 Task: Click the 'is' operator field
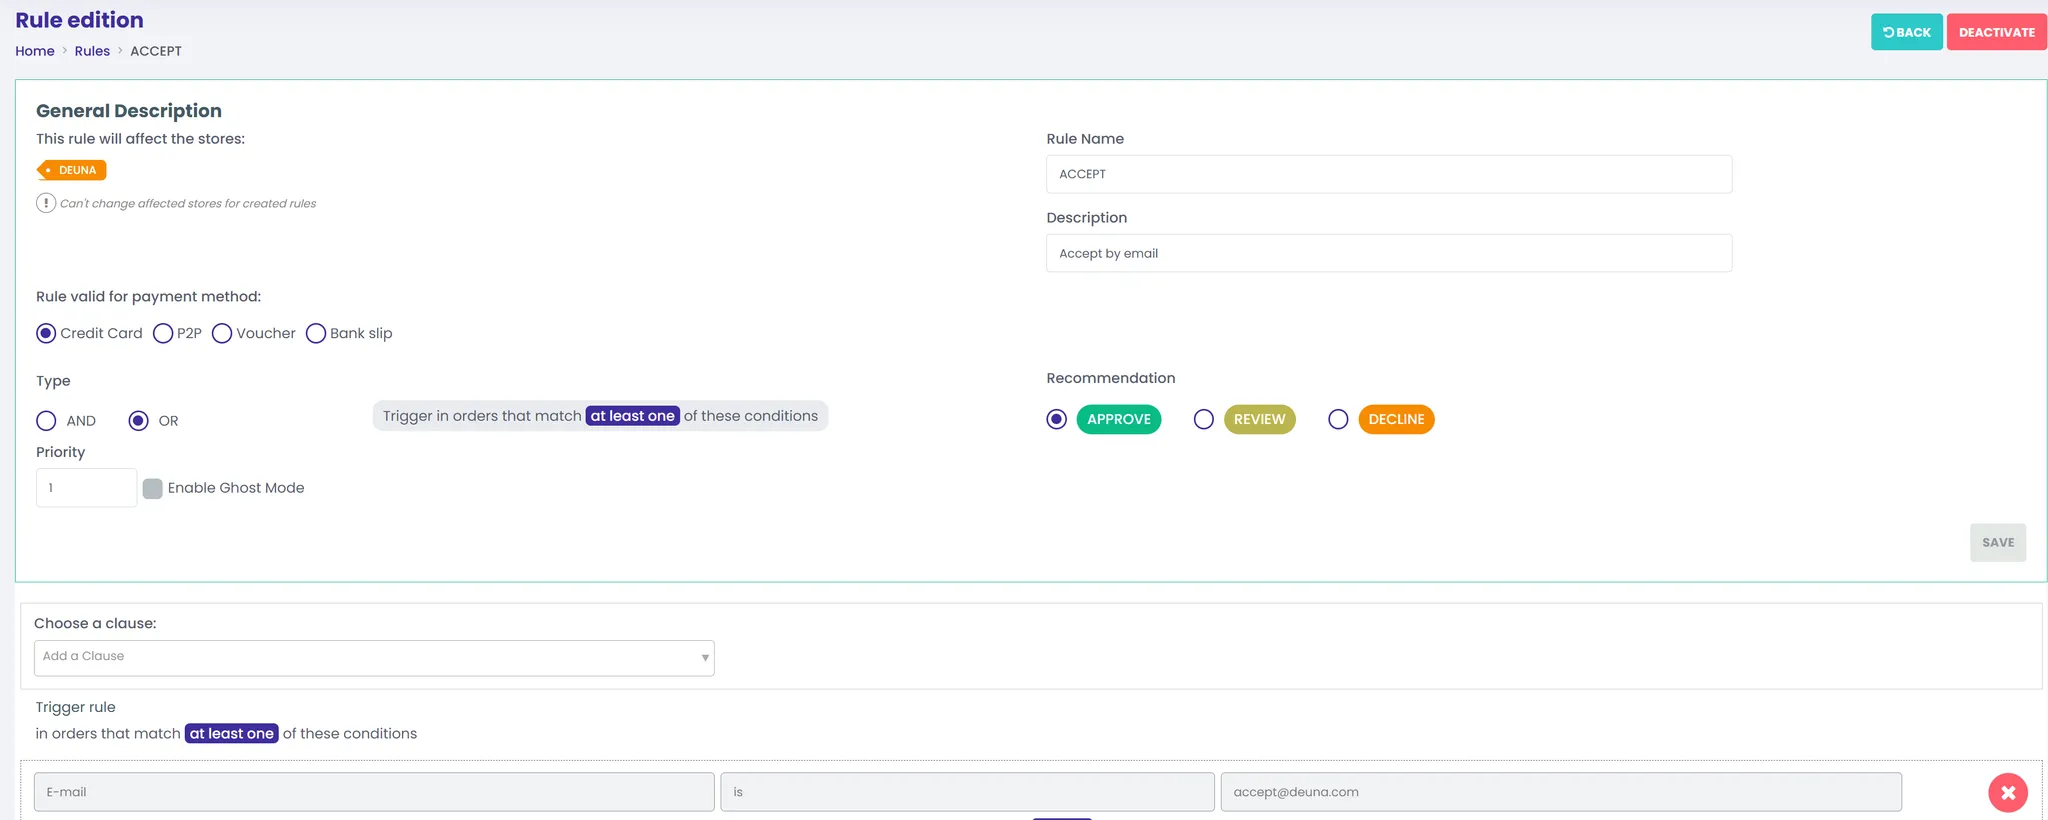967,792
